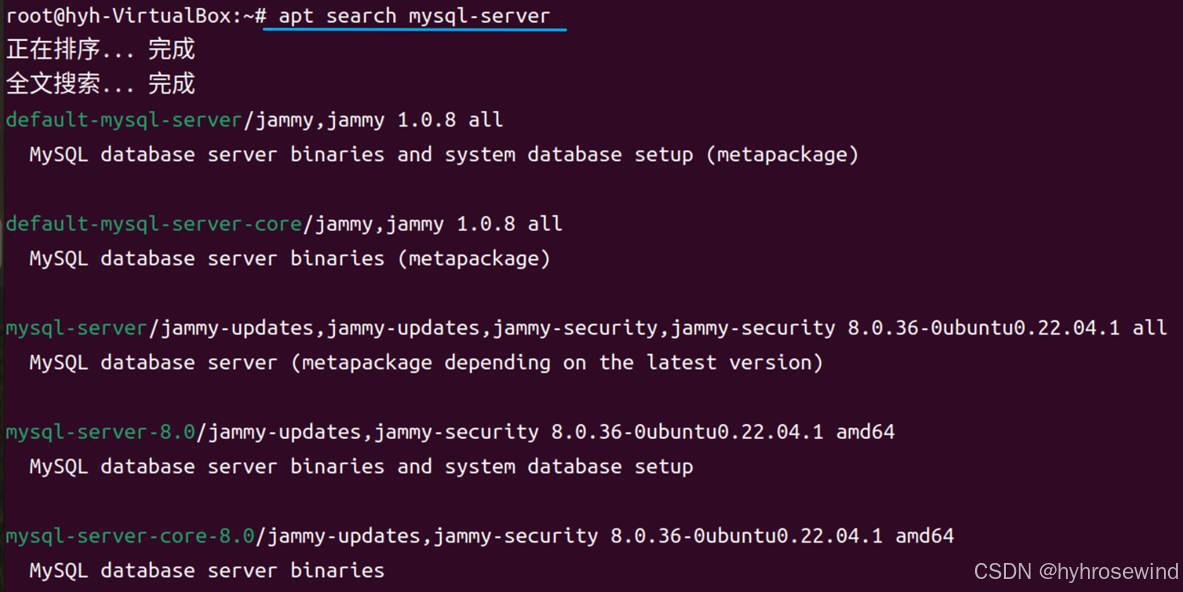Click last description 'MySQL database server binaries'

(207, 571)
